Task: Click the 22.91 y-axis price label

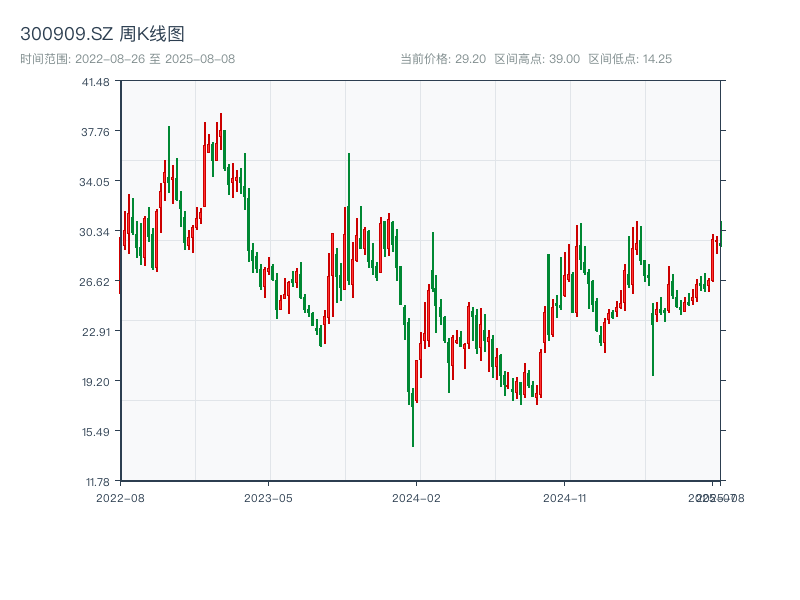Action: click(x=97, y=332)
